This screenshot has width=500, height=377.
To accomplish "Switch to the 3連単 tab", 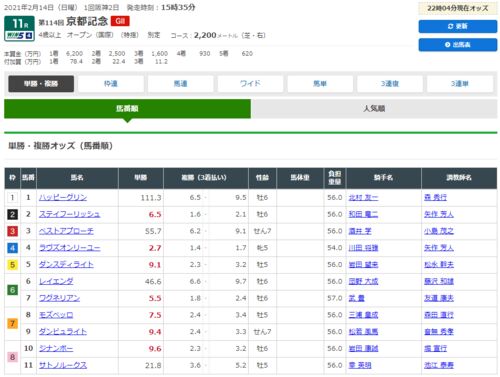I will pyautogui.click(x=460, y=84).
